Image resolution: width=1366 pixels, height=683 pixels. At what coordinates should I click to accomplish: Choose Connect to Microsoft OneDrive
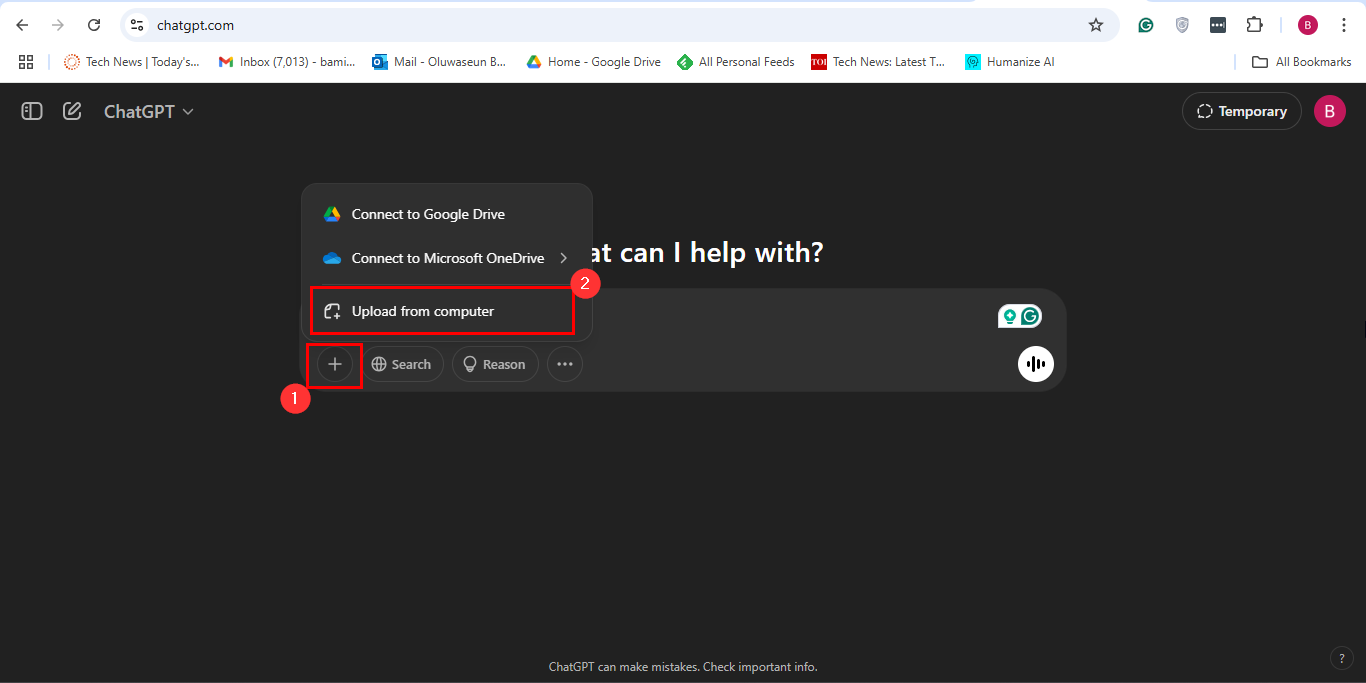[x=446, y=258]
